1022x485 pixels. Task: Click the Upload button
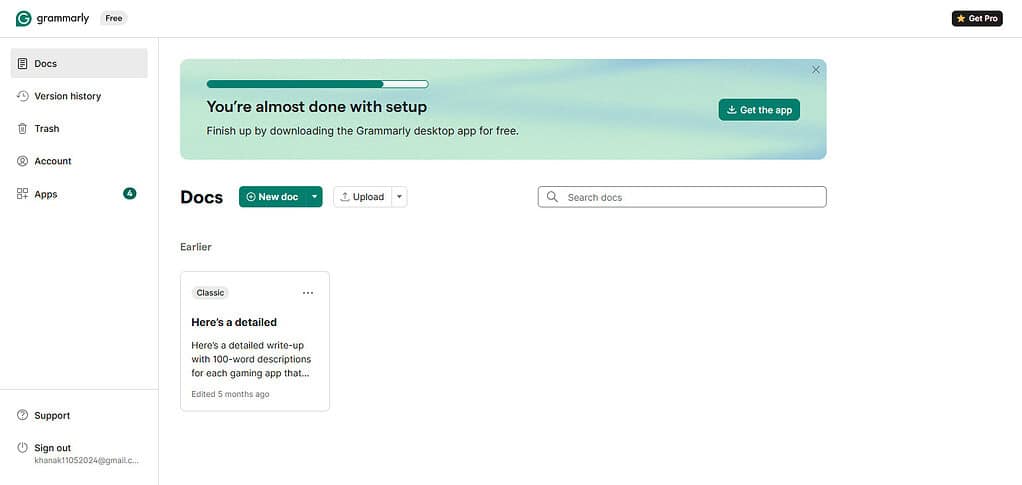pos(362,197)
